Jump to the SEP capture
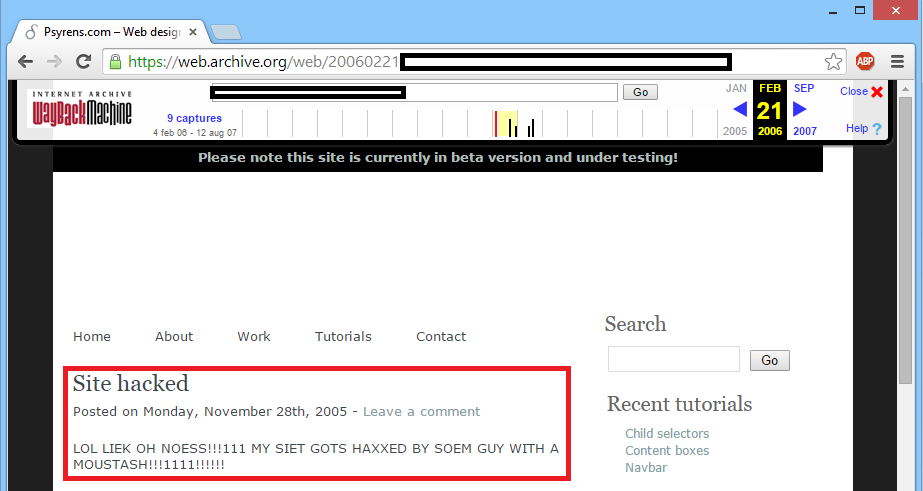This screenshot has height=491, width=923. (x=804, y=88)
